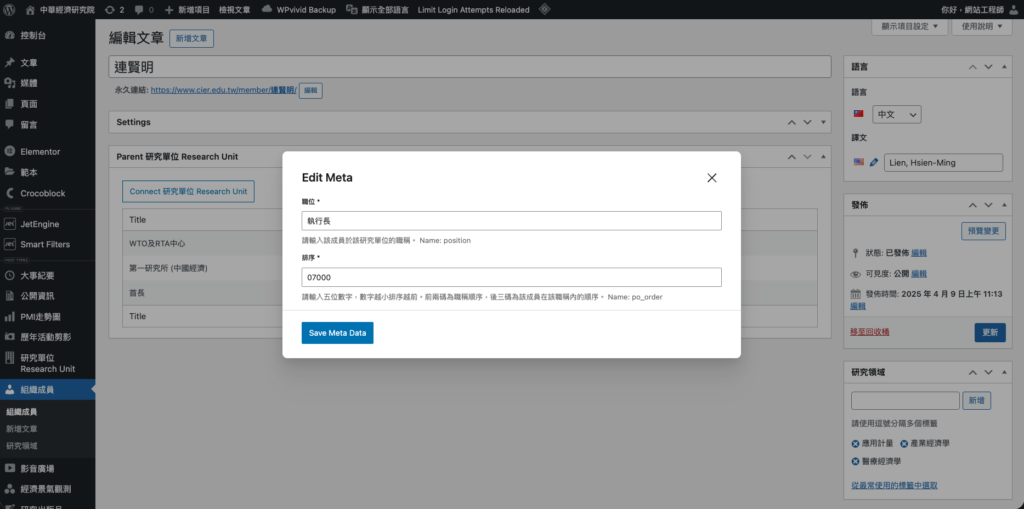This screenshot has width=1024, height=509.
Task: Toggle the Settings panel collapse arrow
Action: (821, 122)
